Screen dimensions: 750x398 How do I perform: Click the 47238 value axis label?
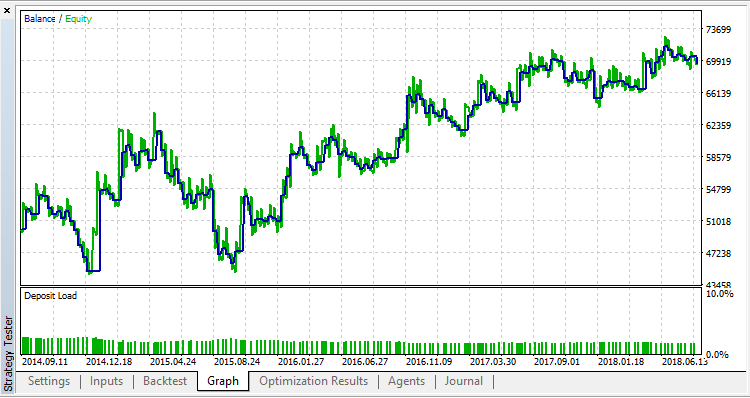click(719, 254)
